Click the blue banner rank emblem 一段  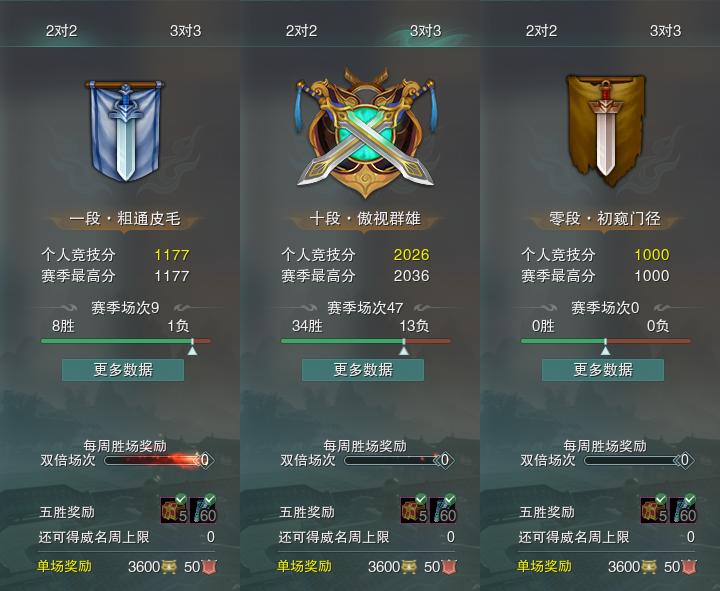(x=124, y=131)
